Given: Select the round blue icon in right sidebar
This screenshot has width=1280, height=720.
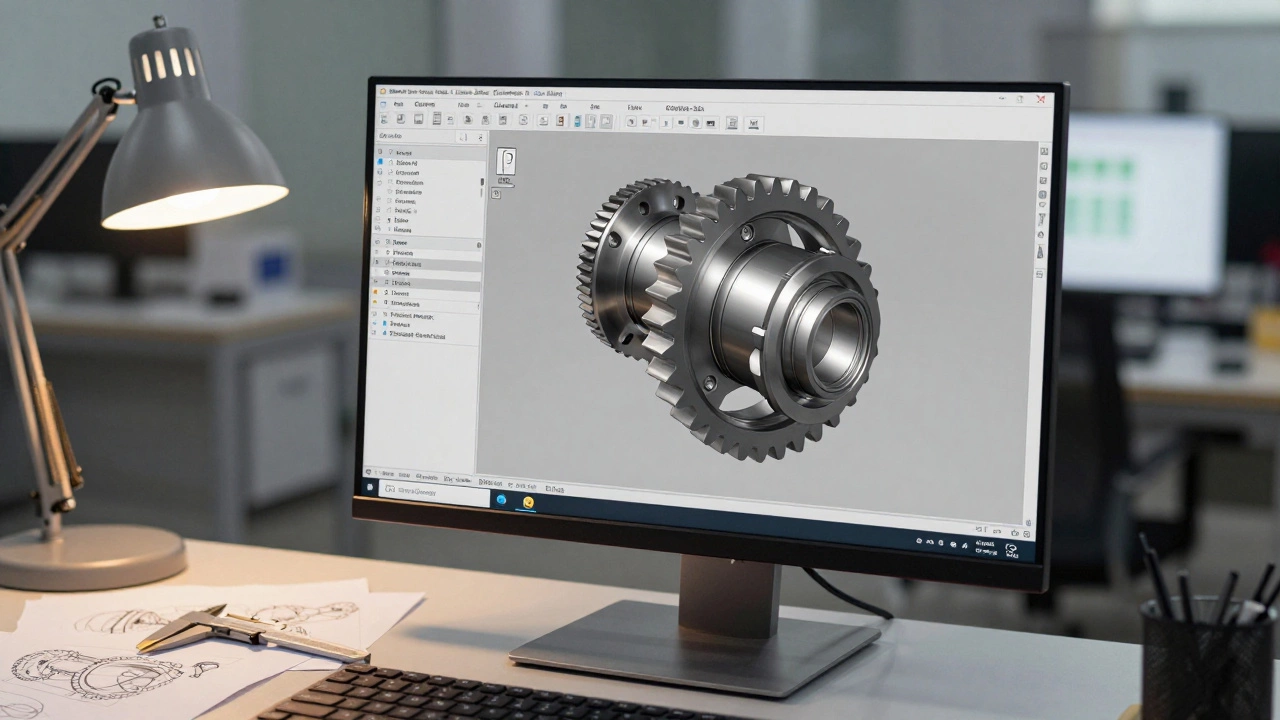Looking at the screenshot, I should [x=1043, y=195].
